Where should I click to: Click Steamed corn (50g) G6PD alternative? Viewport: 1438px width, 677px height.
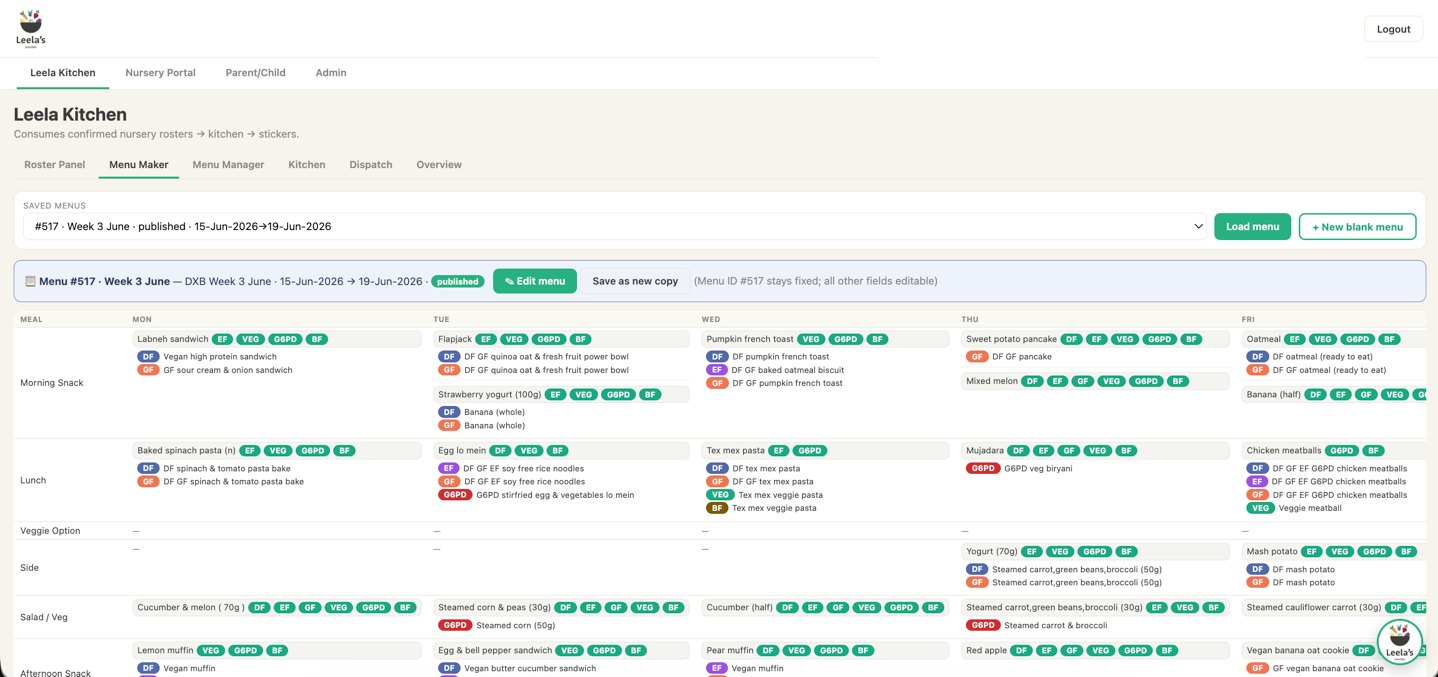tap(516, 626)
